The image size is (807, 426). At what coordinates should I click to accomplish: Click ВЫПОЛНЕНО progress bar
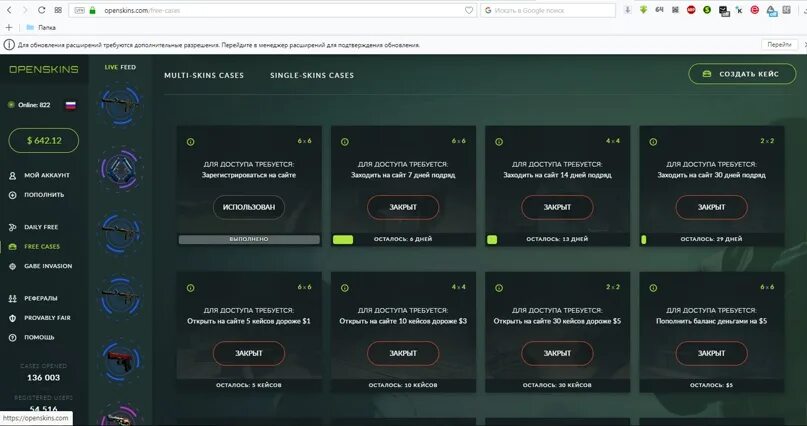tap(249, 239)
